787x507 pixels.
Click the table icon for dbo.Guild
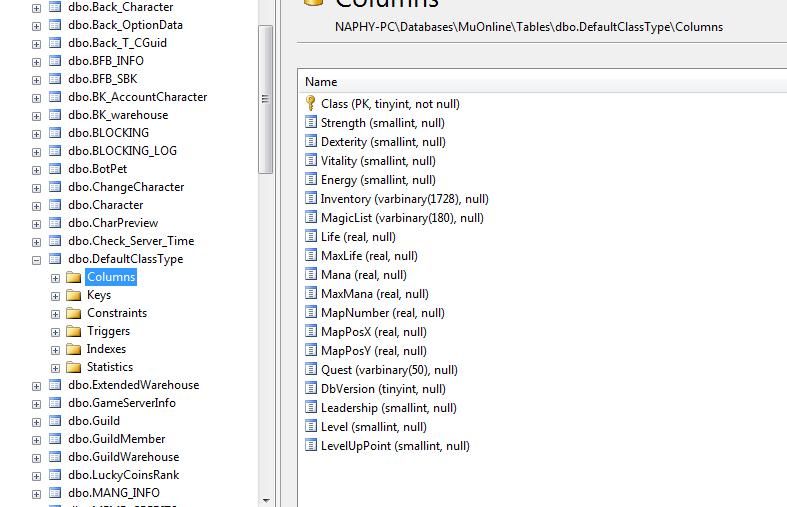pyautogui.click(x=55, y=421)
